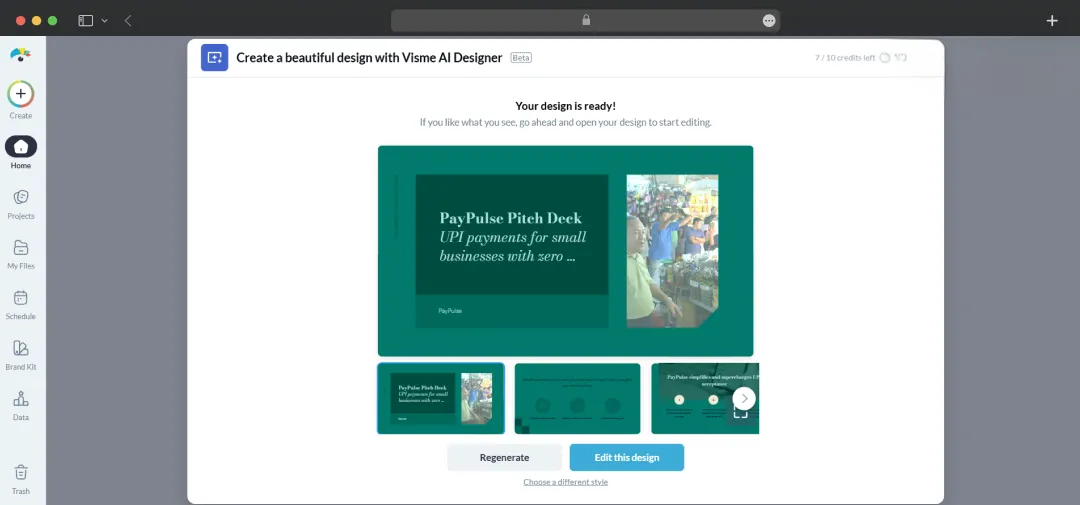Screen dimensions: 1080x505
Task: Open Data section in sidebar
Action: [x=21, y=406]
